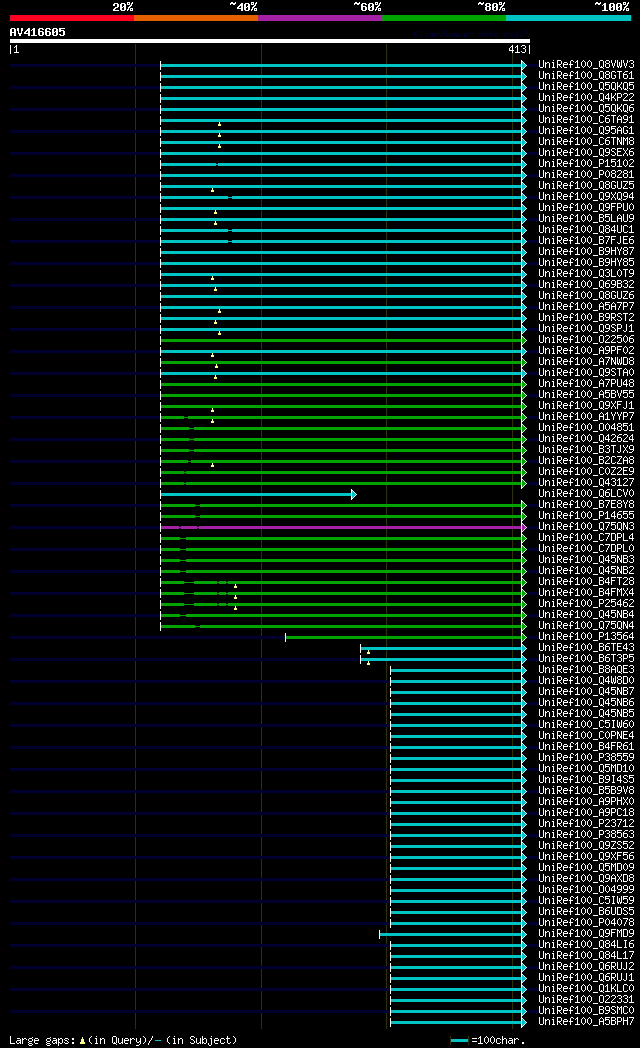Viewport: 640px width, 1048px height.
Task: Select subject label UniRef100_Q42624
Action: [x=586, y=438]
